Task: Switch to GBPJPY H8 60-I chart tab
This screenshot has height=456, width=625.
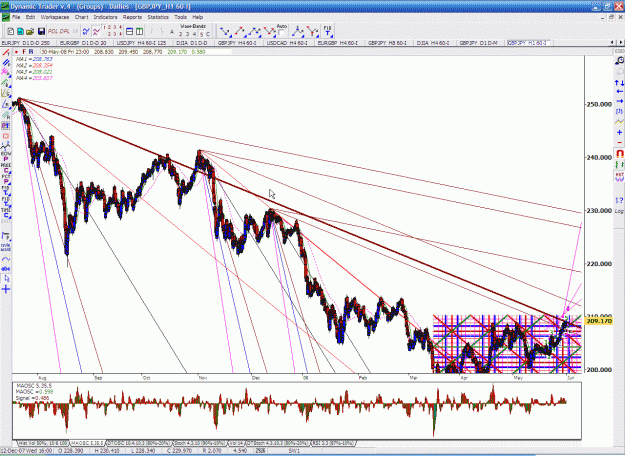Action: [387, 43]
